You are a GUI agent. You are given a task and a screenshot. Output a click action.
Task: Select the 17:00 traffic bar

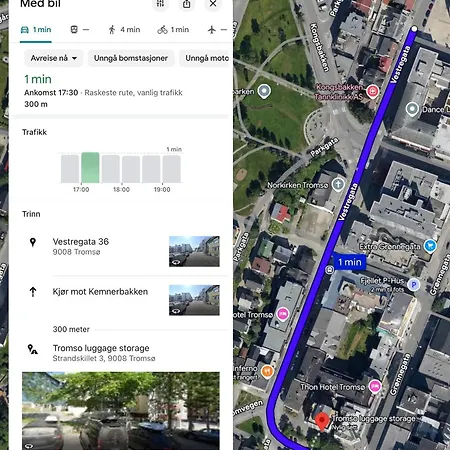90,167
